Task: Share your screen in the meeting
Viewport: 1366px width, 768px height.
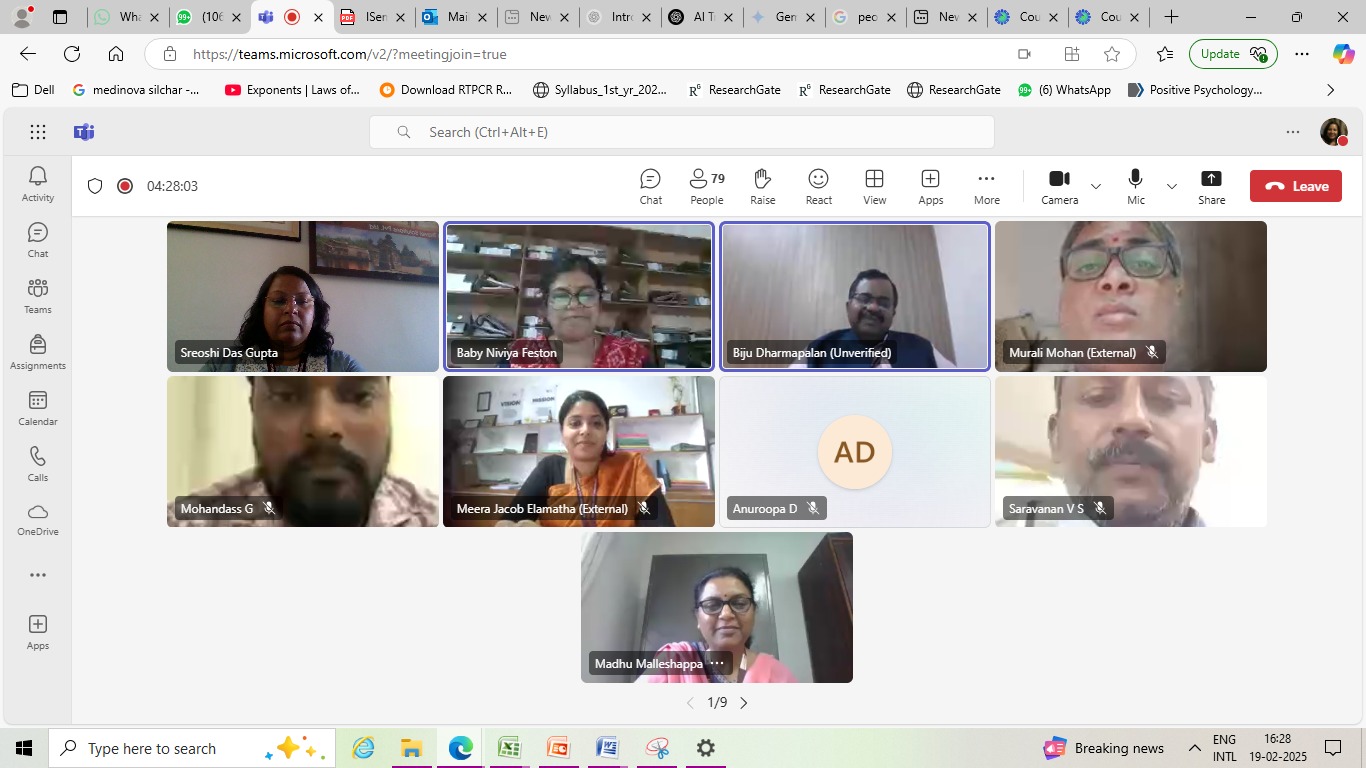Action: (x=1212, y=186)
